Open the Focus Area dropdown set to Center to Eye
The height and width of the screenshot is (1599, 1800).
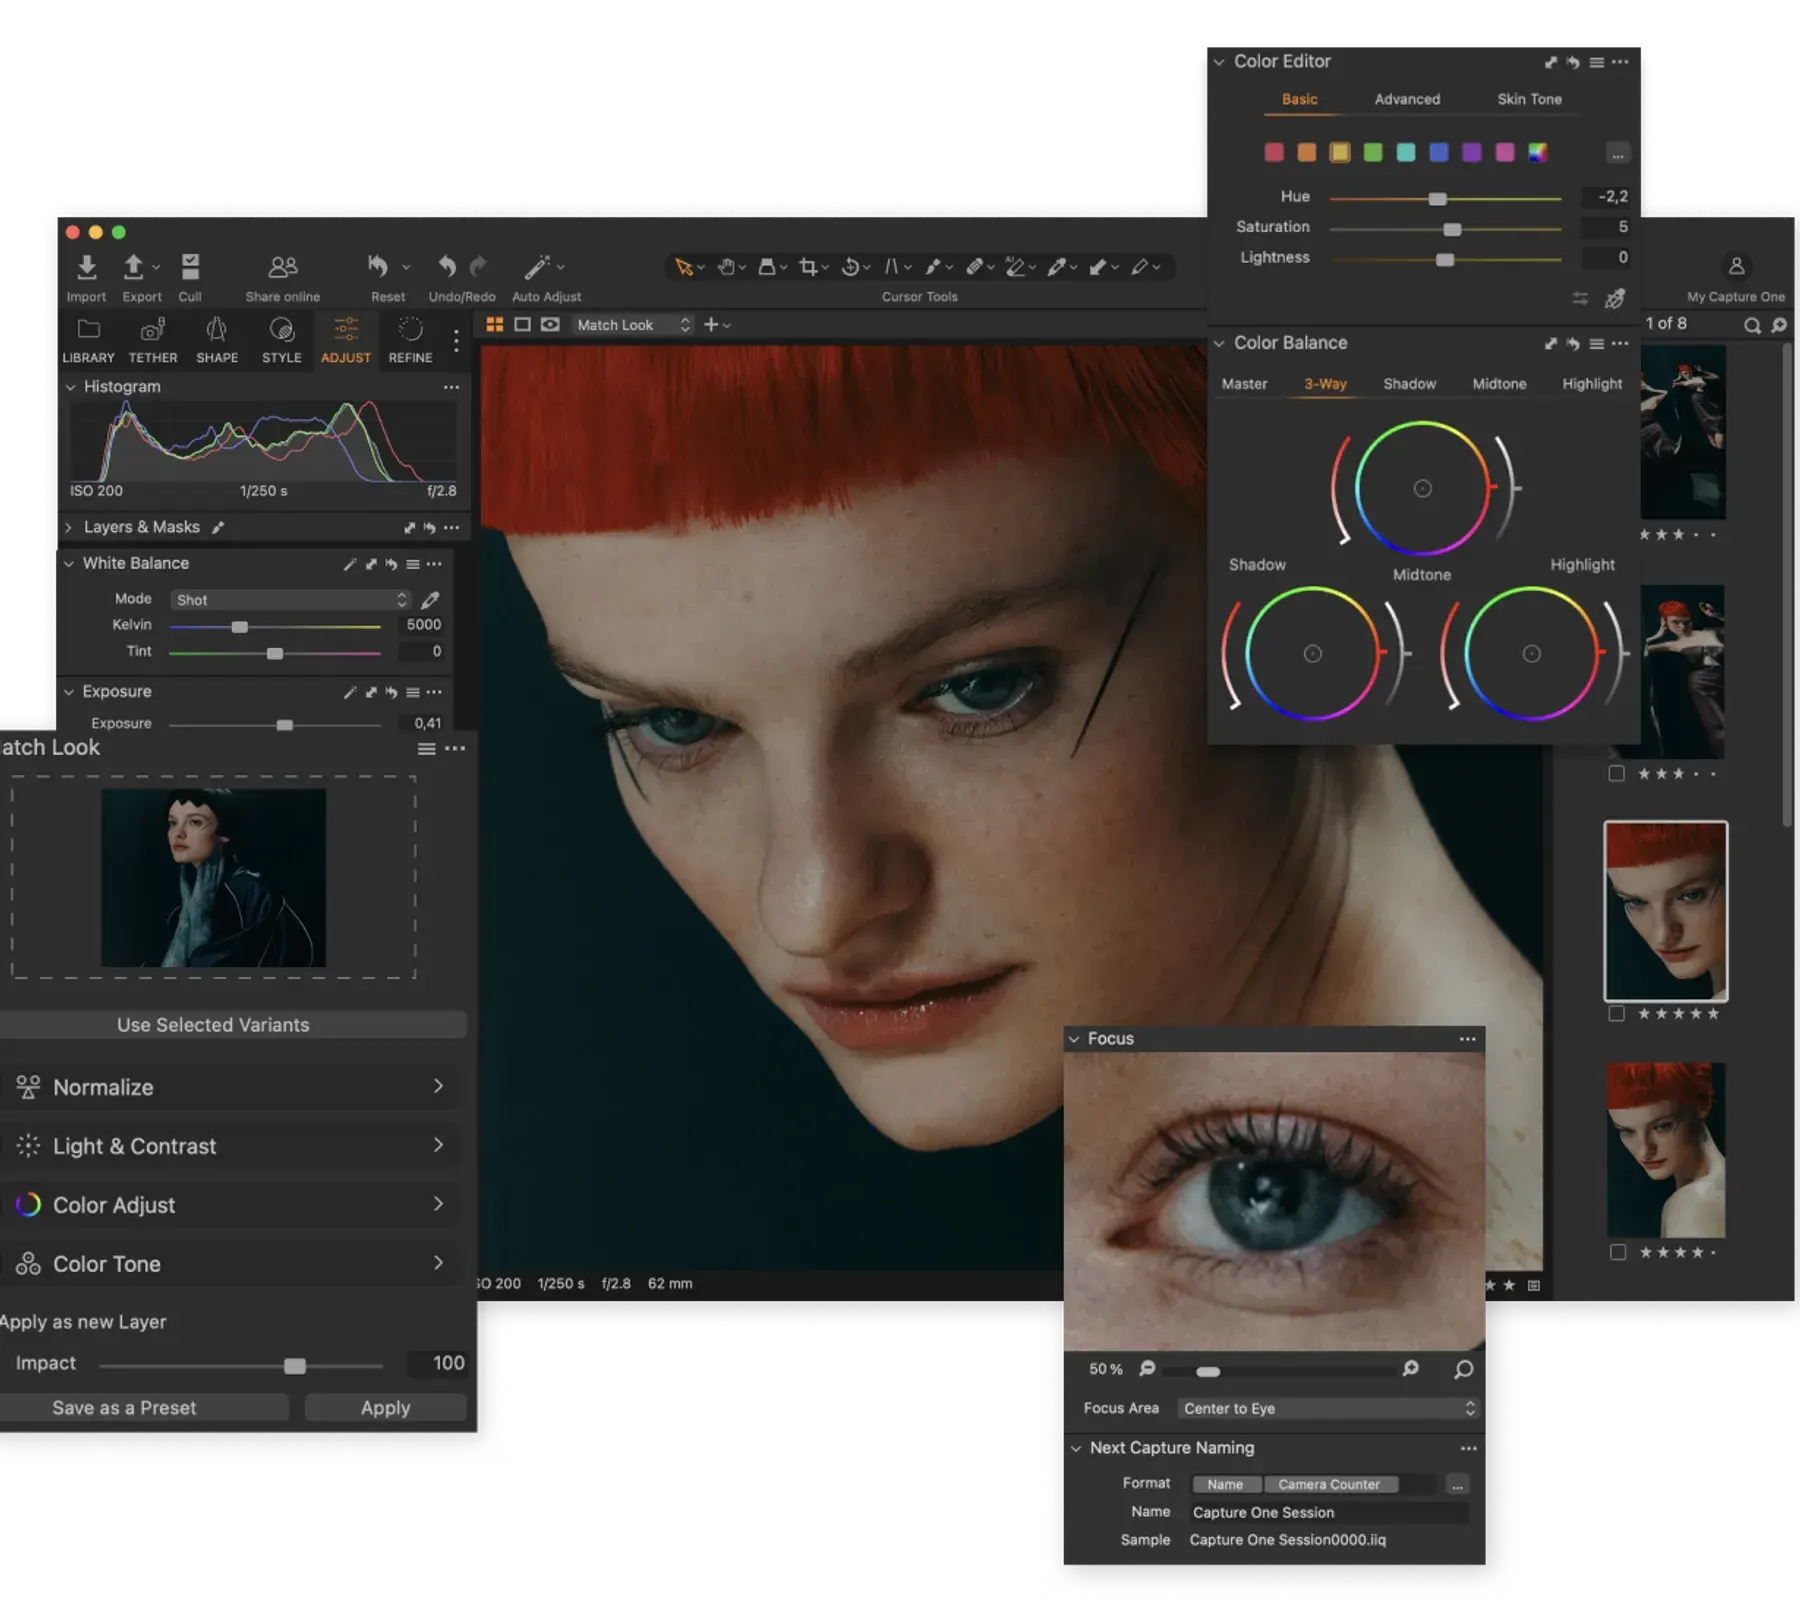pyautogui.click(x=1327, y=1407)
